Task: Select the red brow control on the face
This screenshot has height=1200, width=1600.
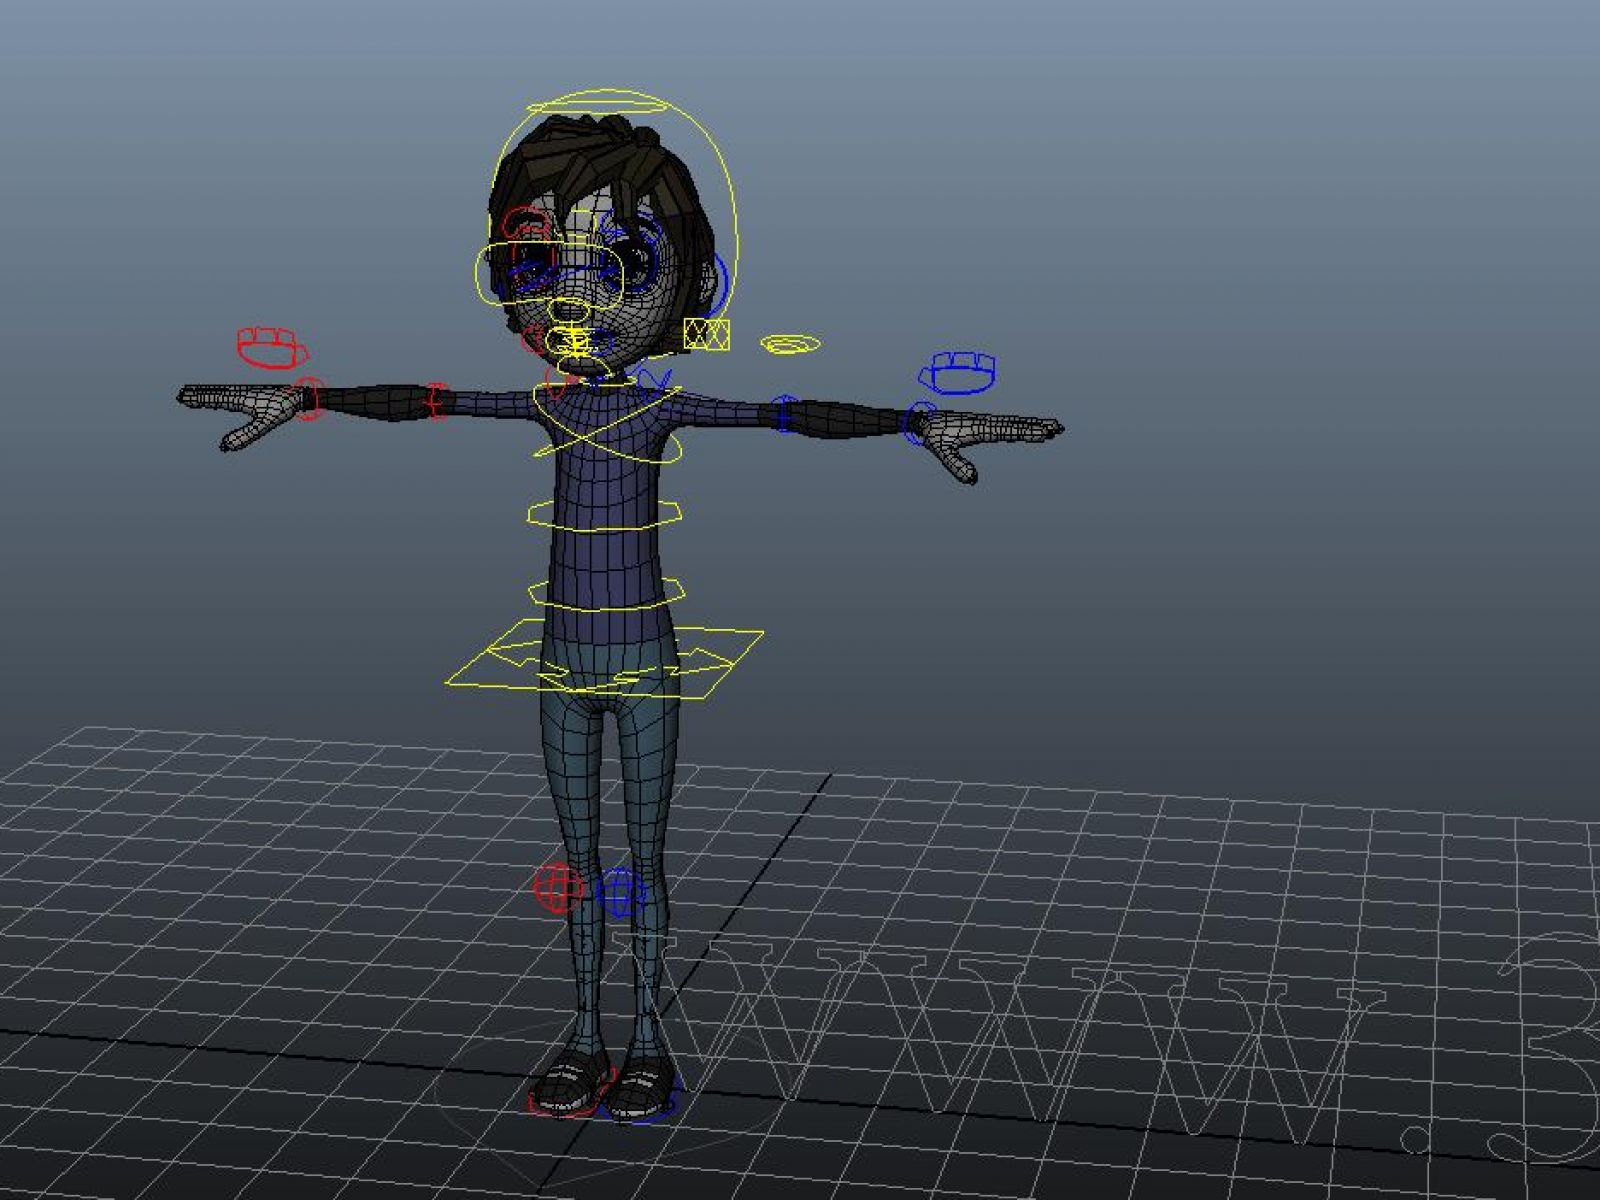Action: tap(524, 223)
